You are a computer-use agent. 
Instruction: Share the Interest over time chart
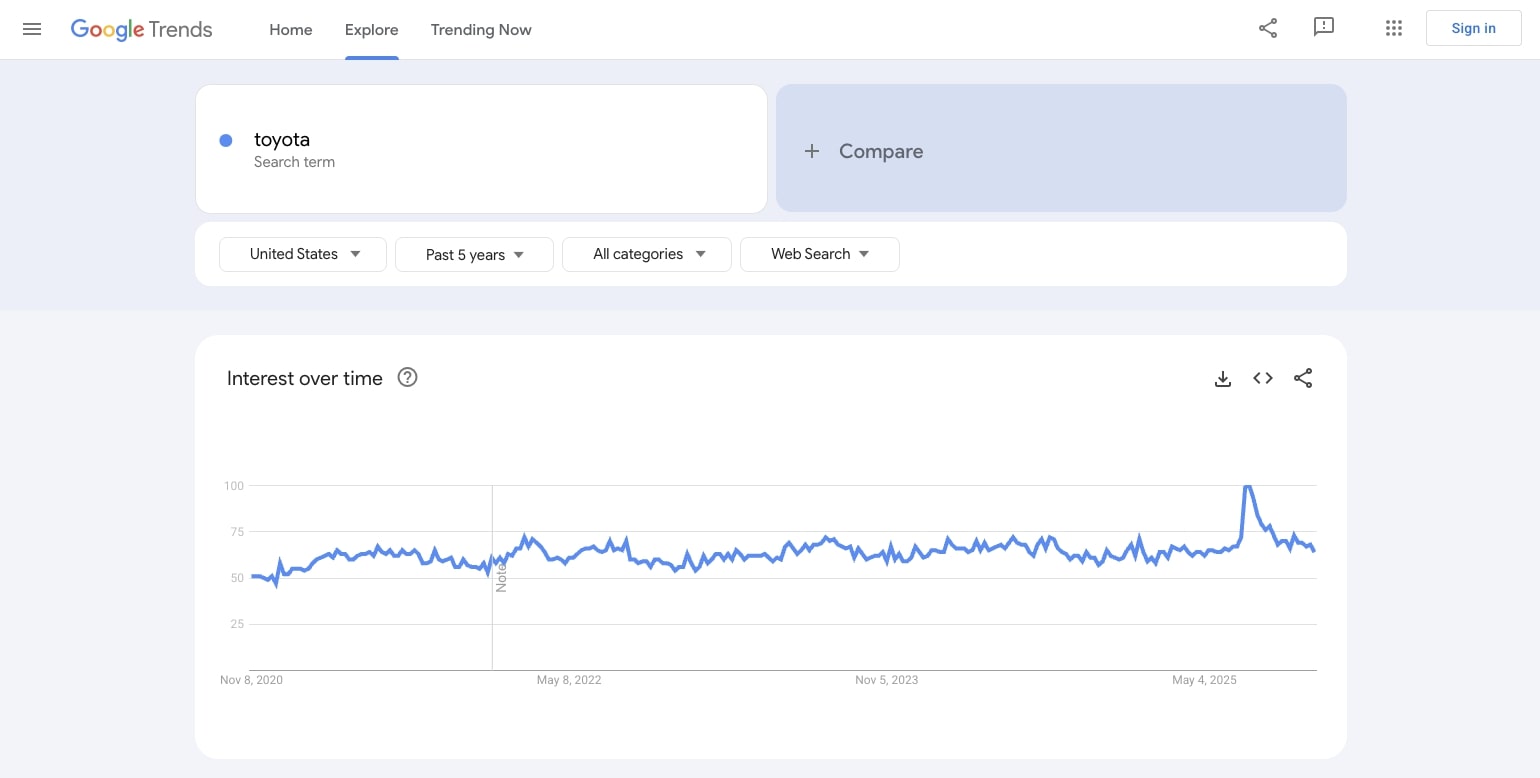point(1303,378)
